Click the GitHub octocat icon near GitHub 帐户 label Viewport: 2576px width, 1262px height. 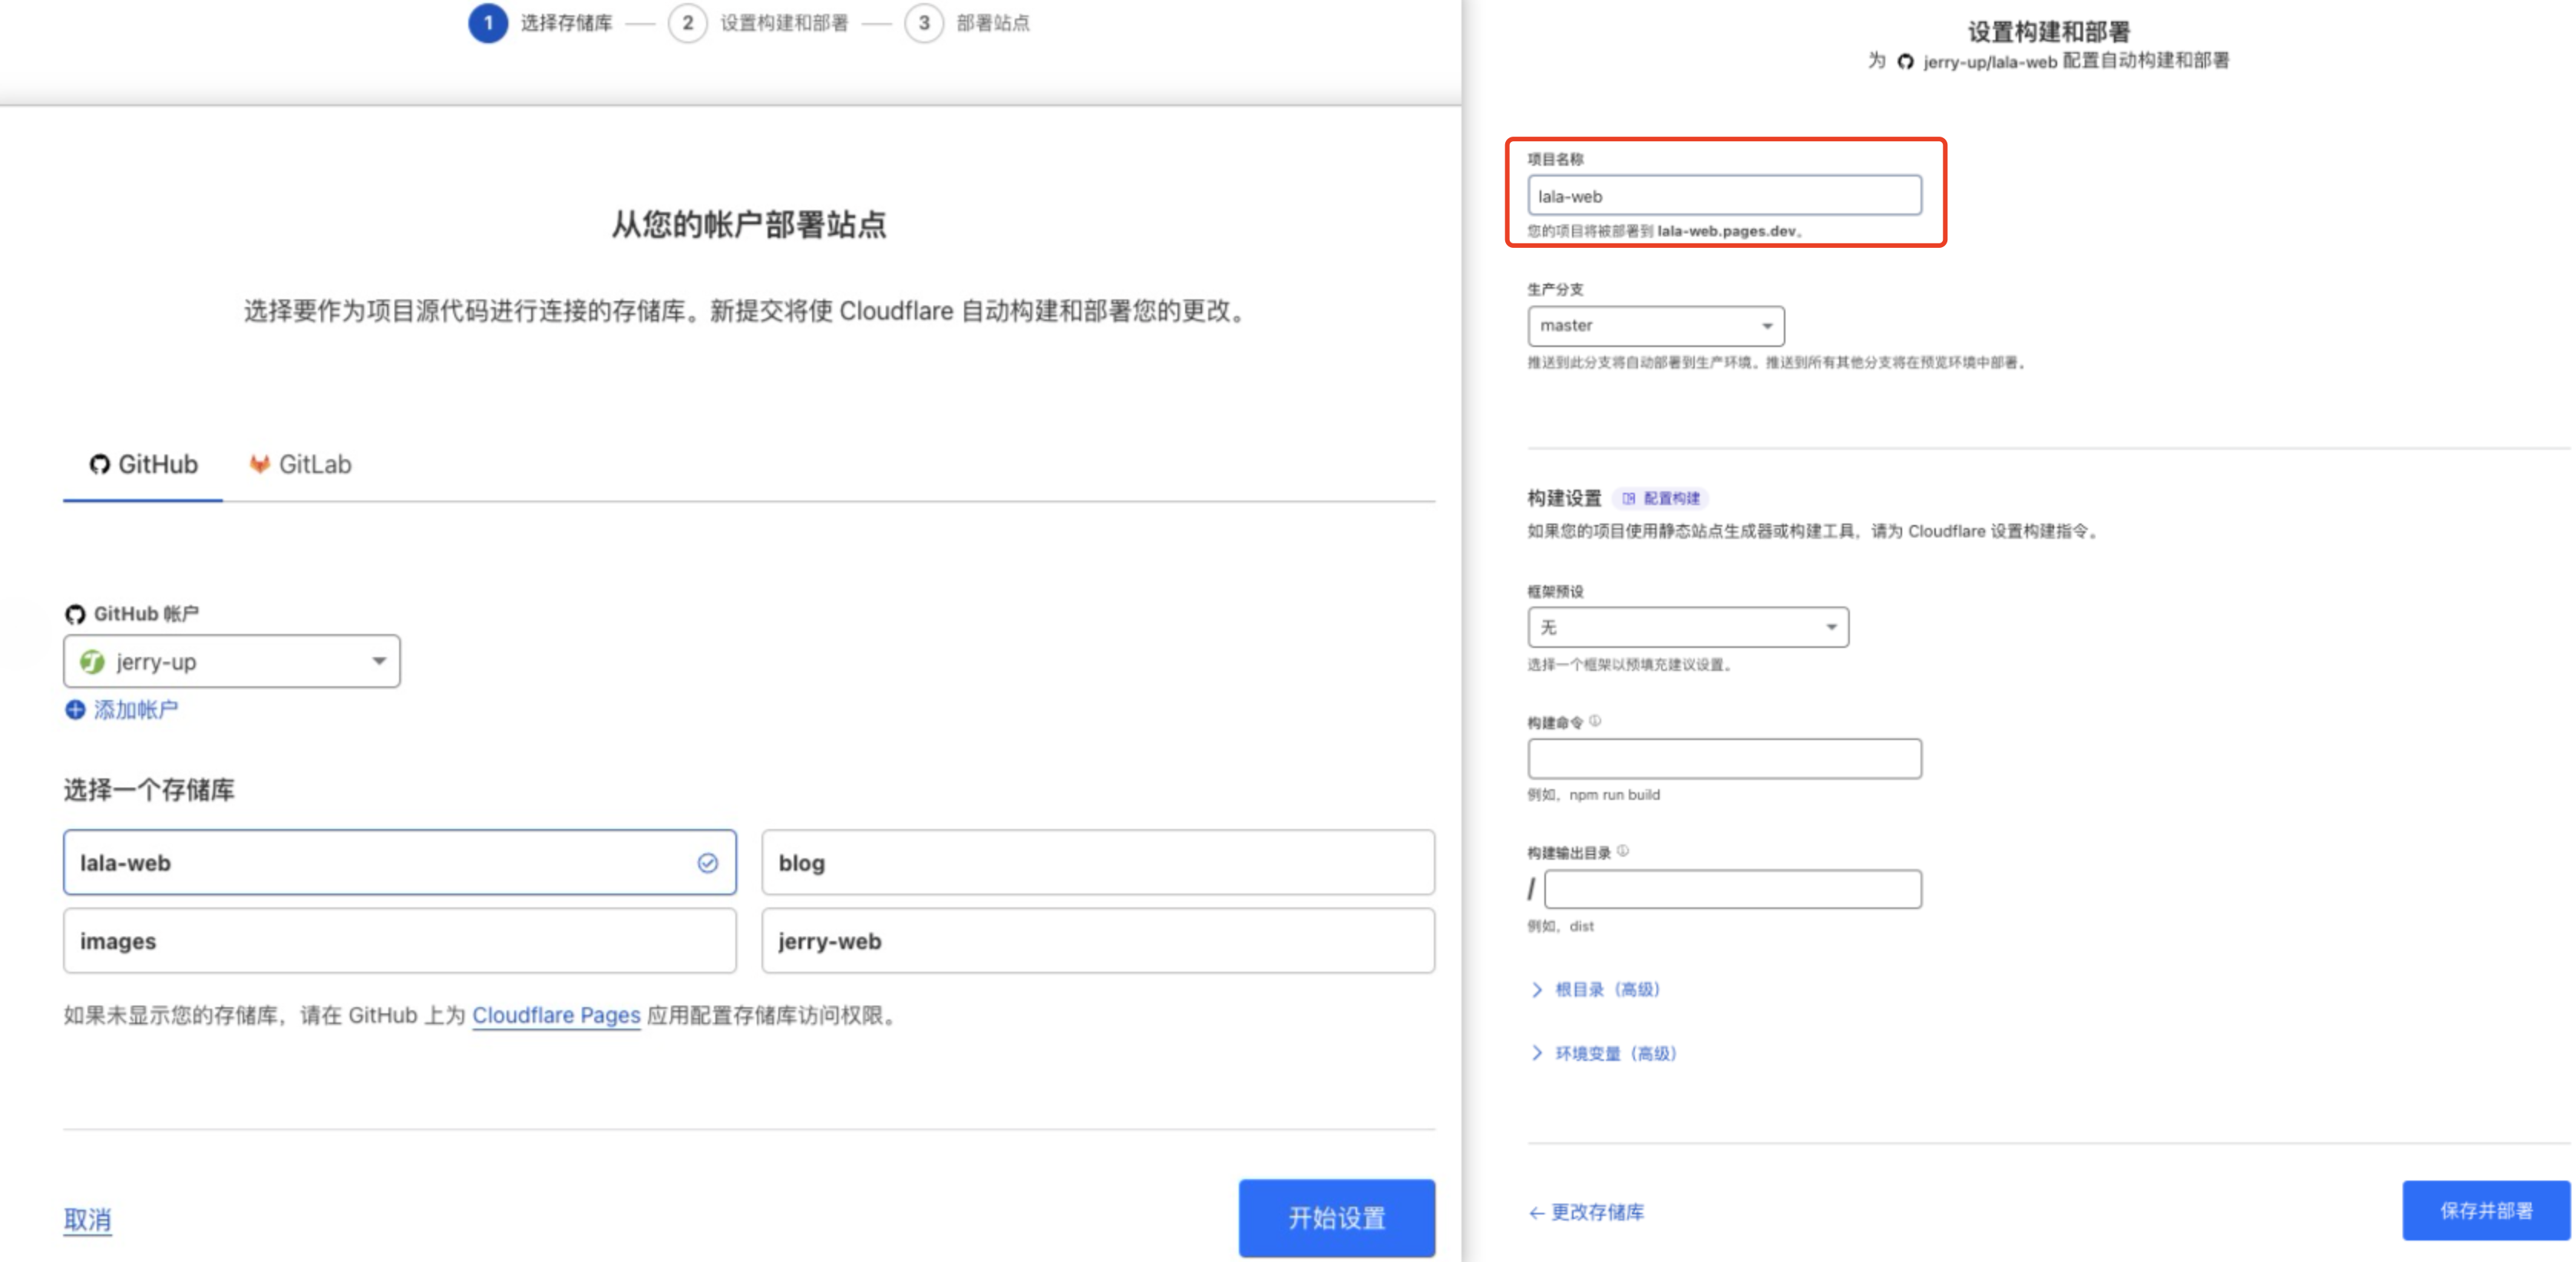[75, 614]
